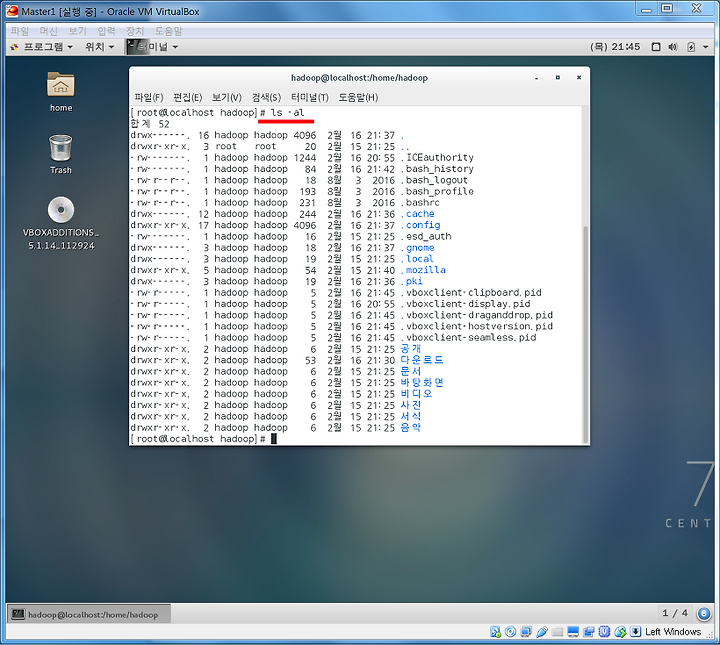Open VirtualBox 도움말 menu

pos(168,31)
